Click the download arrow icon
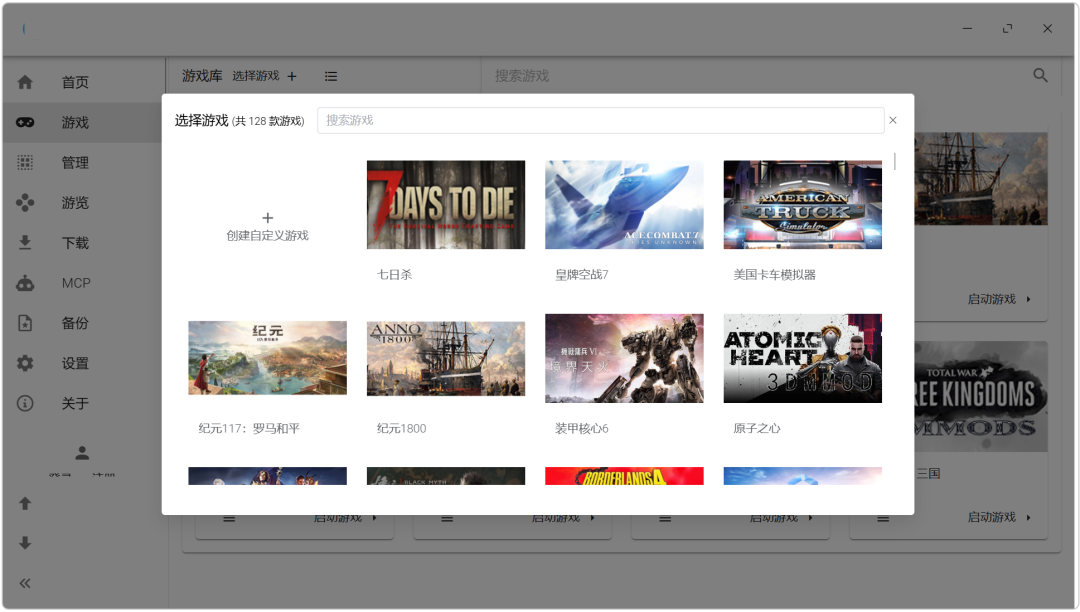 click(25, 243)
